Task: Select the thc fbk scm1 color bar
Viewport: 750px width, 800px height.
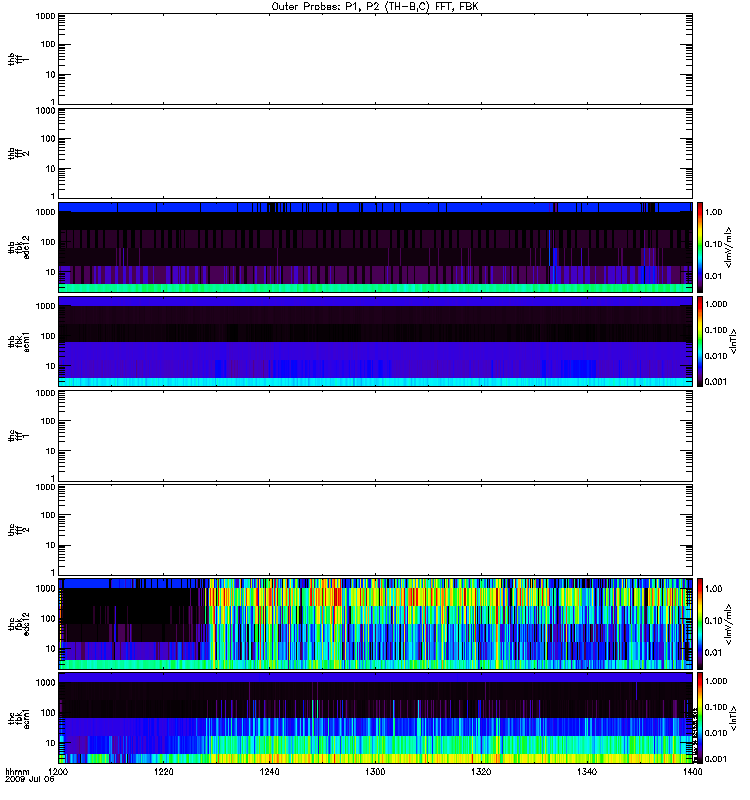Action: (x=700, y=718)
